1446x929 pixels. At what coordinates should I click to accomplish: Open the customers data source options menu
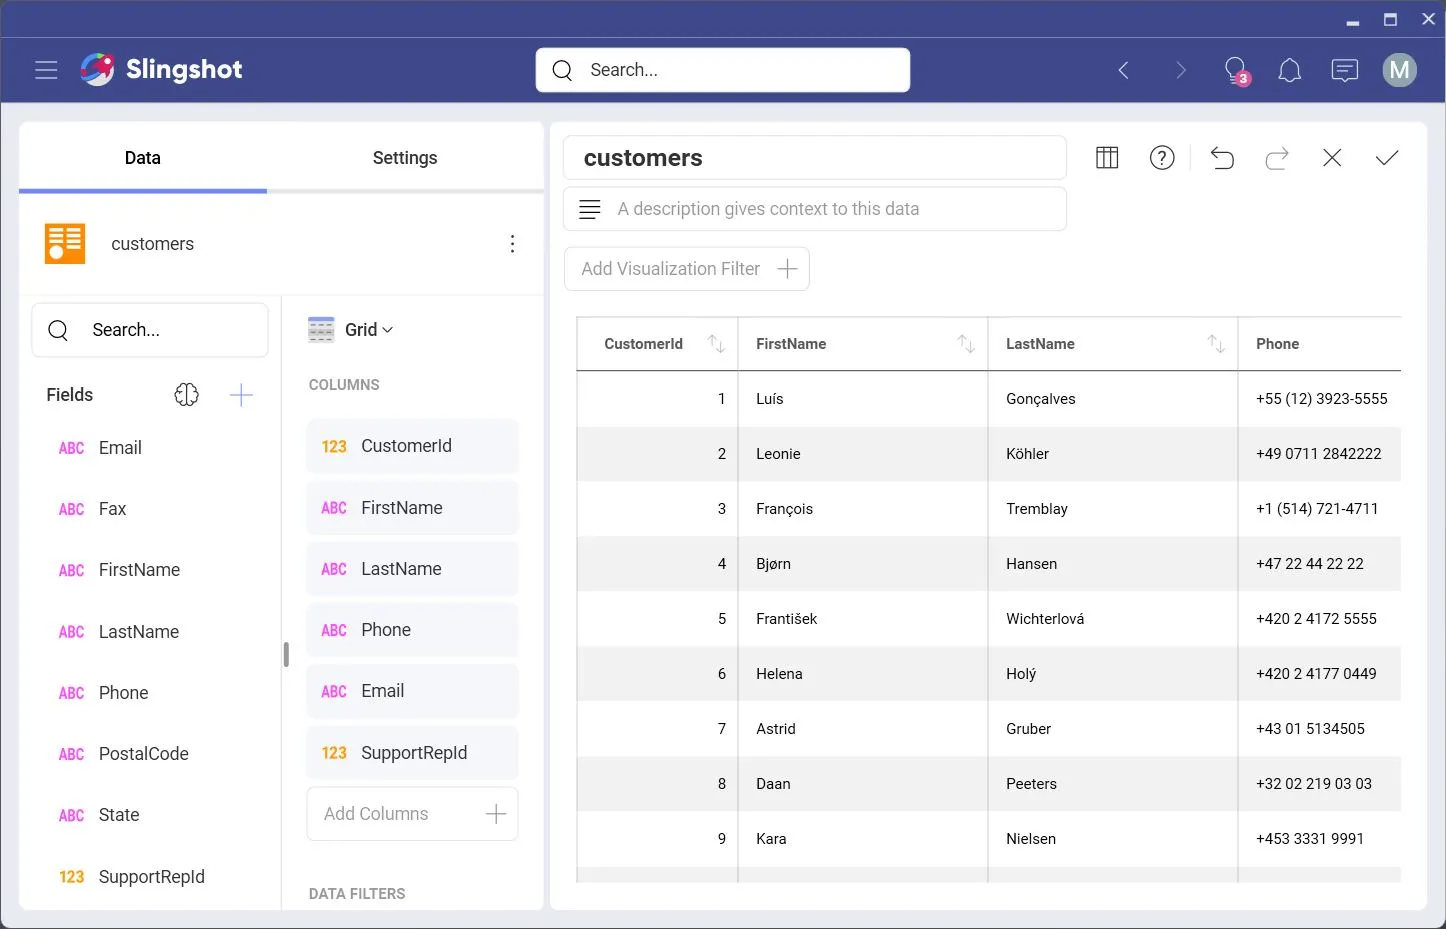coord(512,244)
